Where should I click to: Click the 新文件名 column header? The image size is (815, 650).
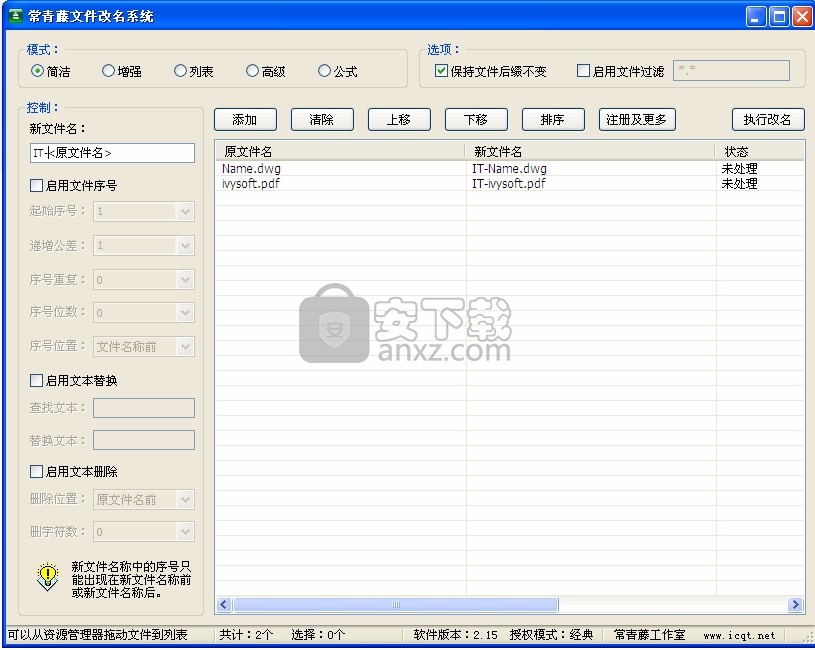tap(590, 151)
